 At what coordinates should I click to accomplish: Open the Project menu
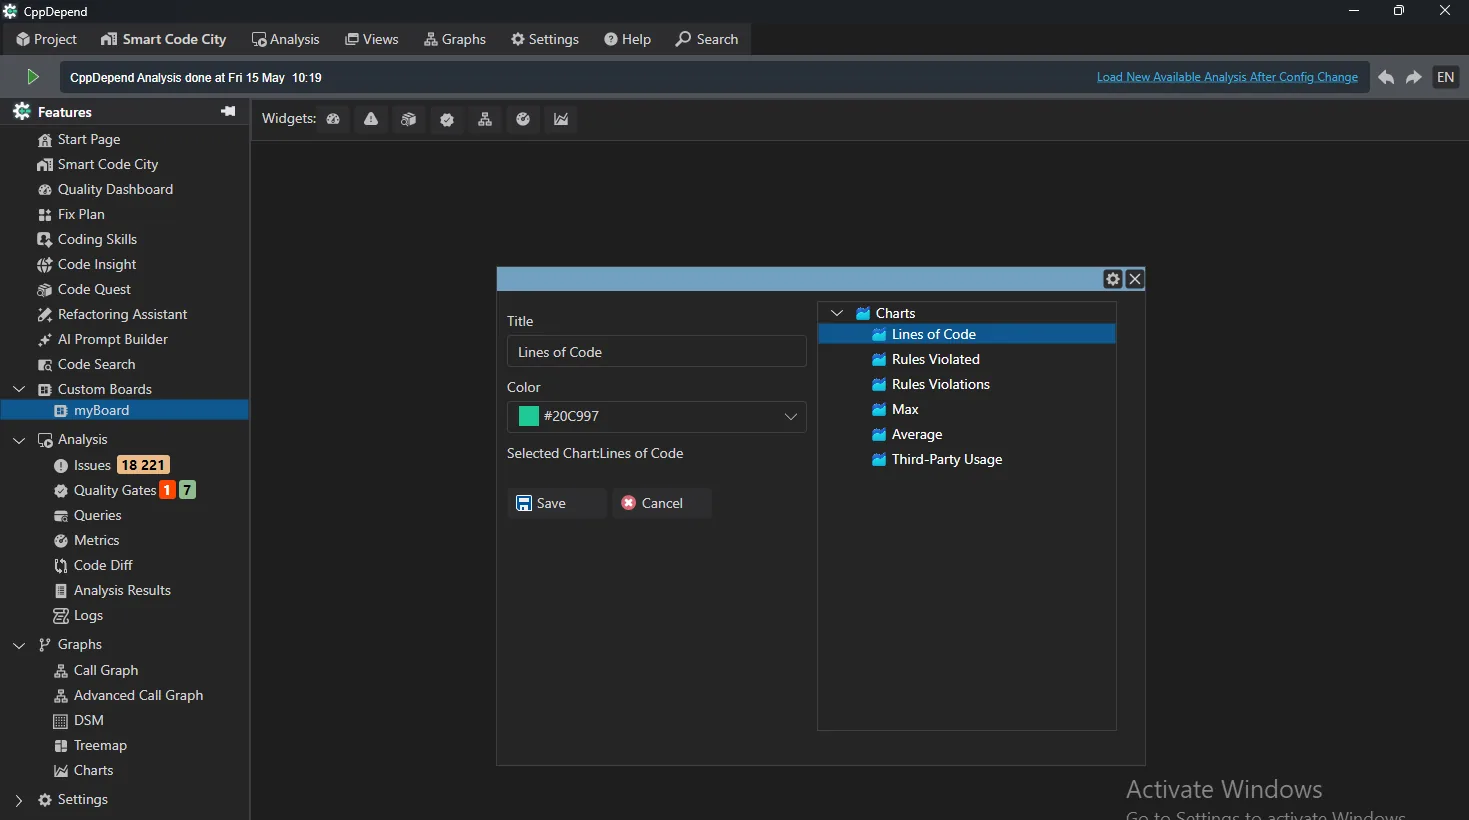(x=46, y=39)
